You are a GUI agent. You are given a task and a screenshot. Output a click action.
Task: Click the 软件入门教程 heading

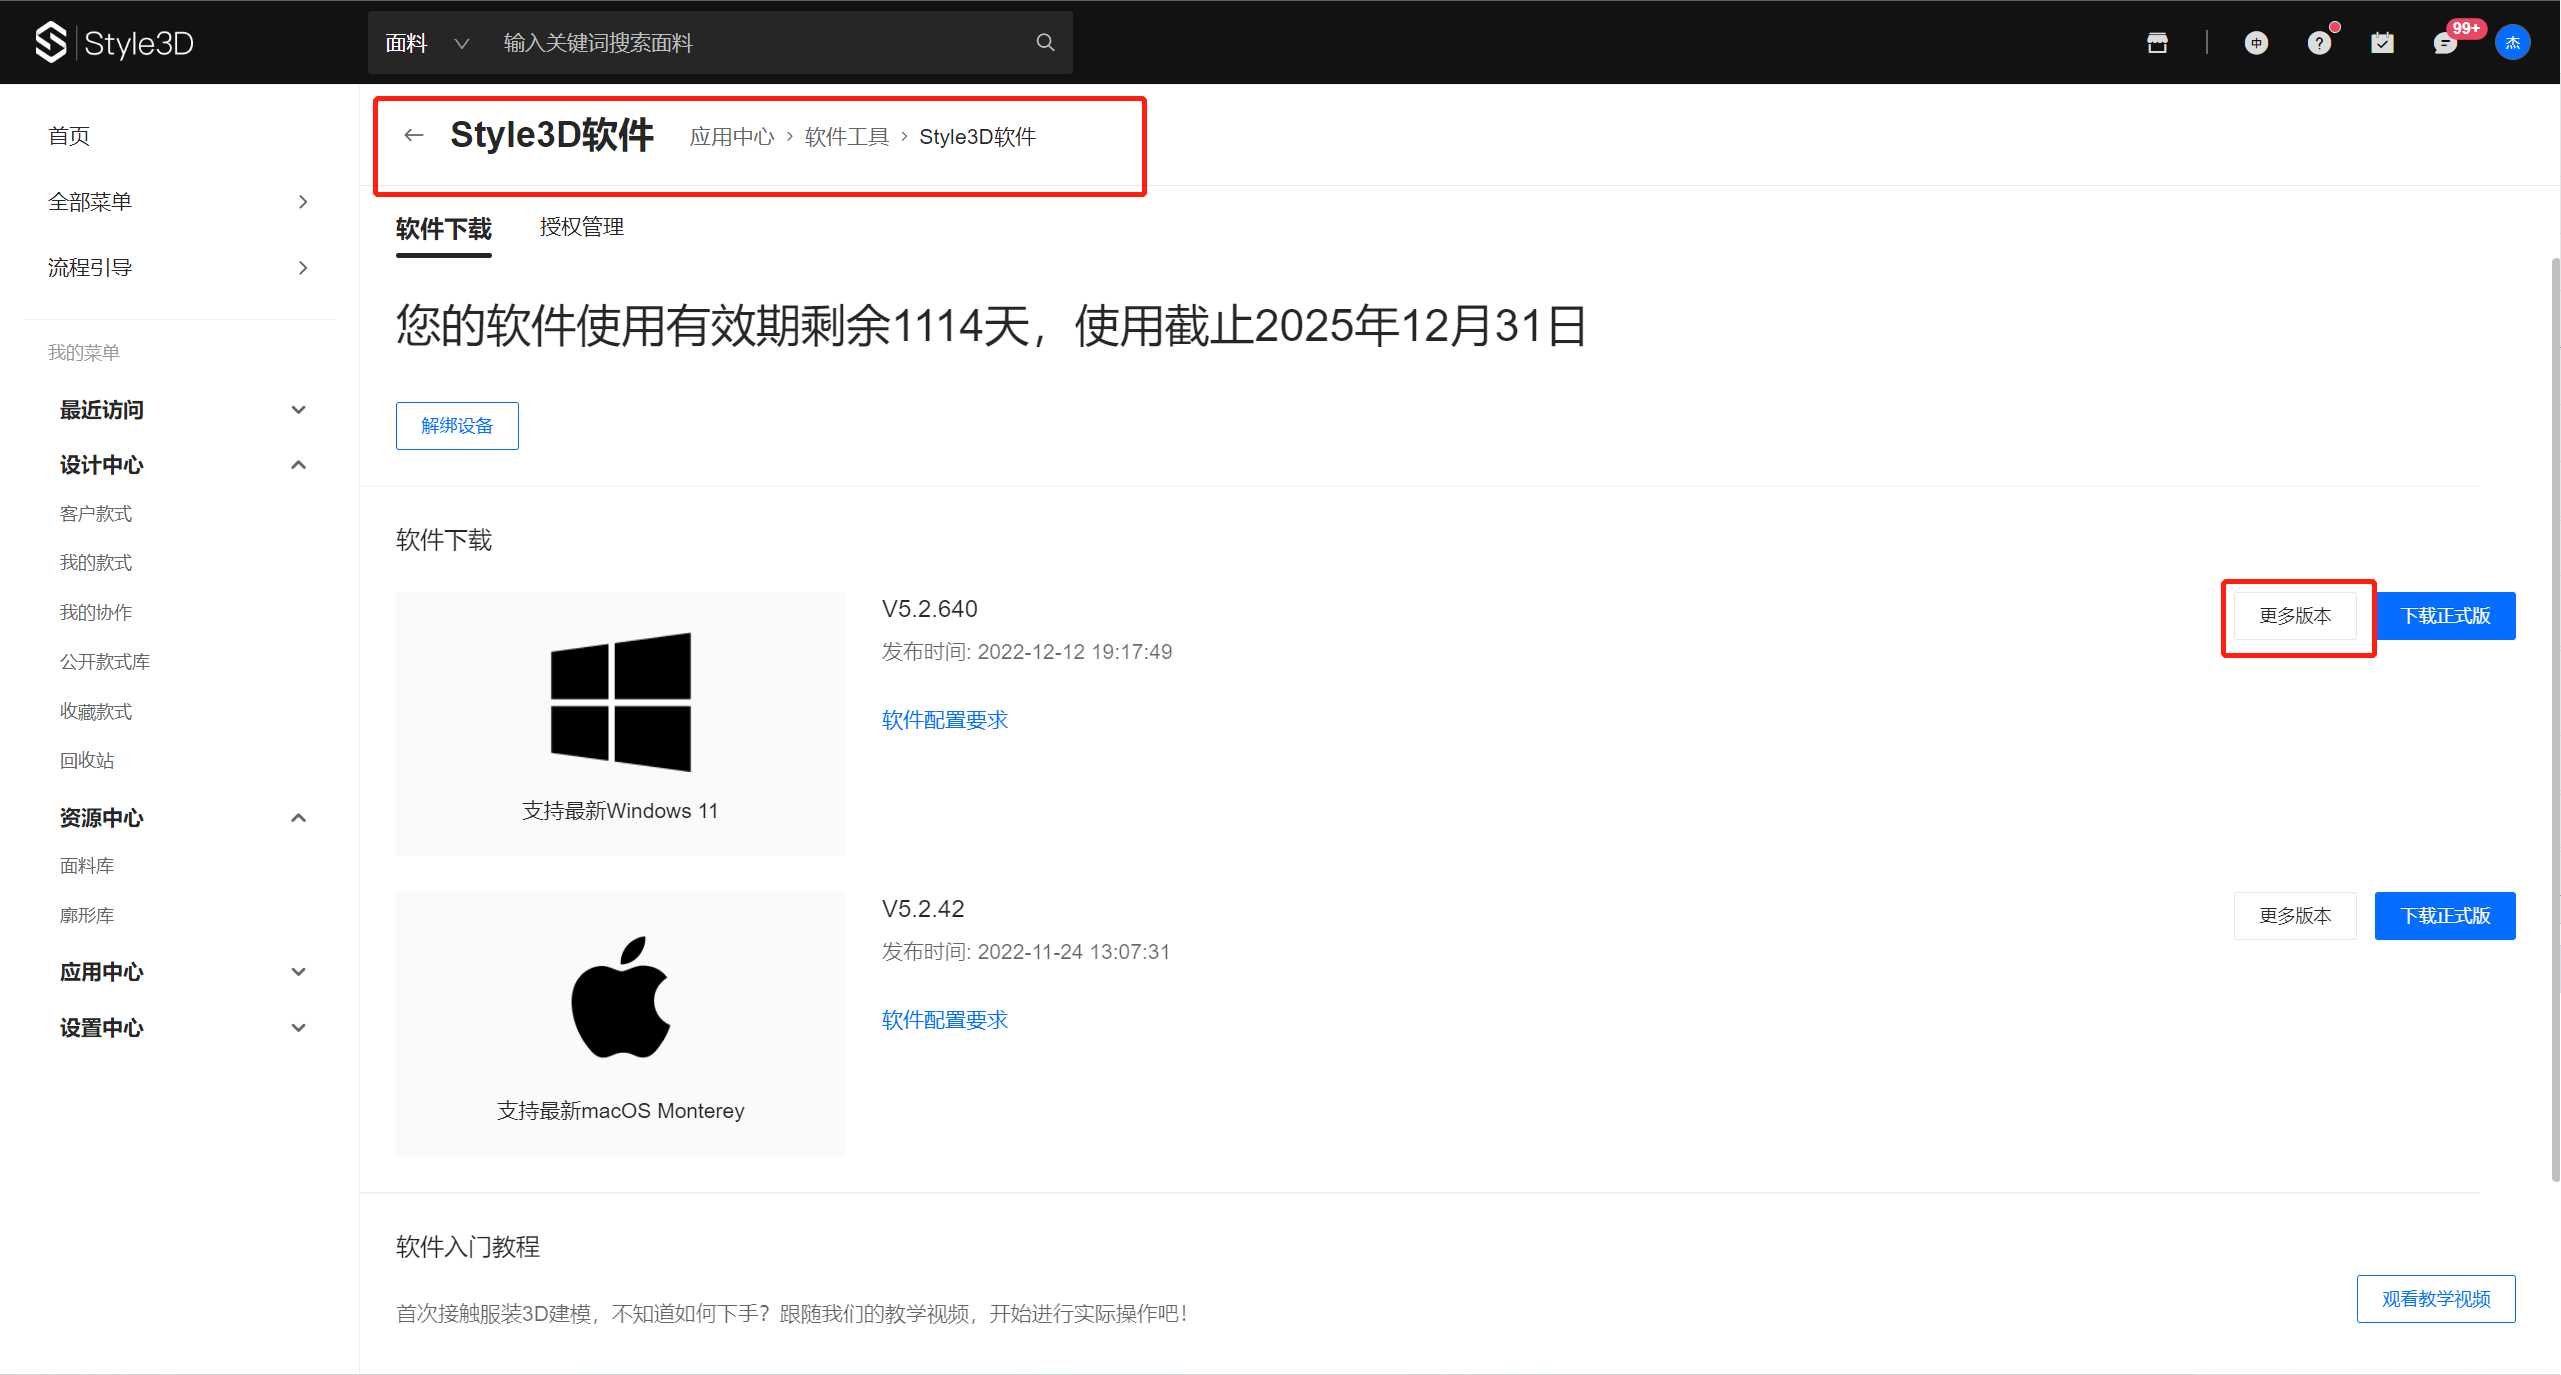(x=468, y=1247)
